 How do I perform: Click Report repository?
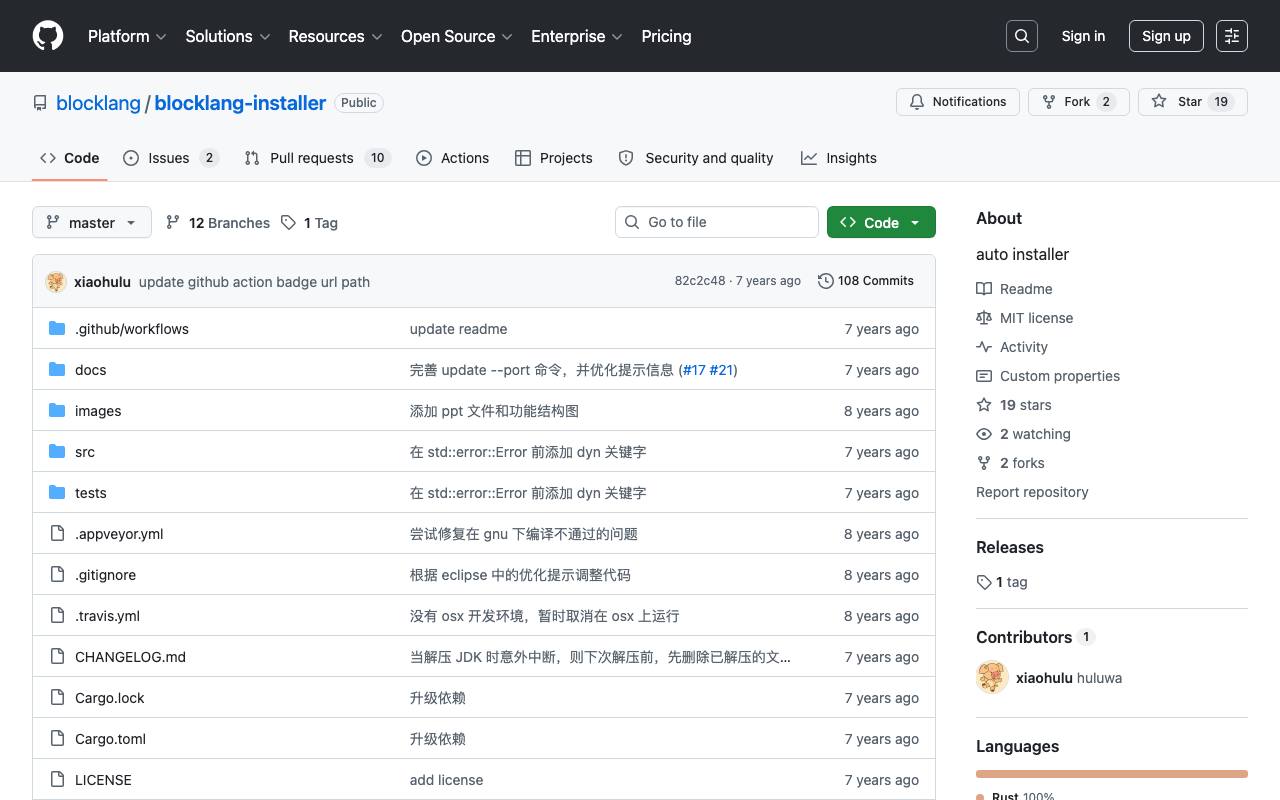coord(1032,492)
